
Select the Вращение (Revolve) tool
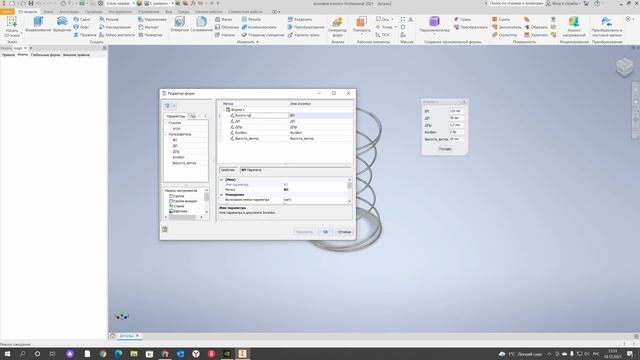pos(62,24)
